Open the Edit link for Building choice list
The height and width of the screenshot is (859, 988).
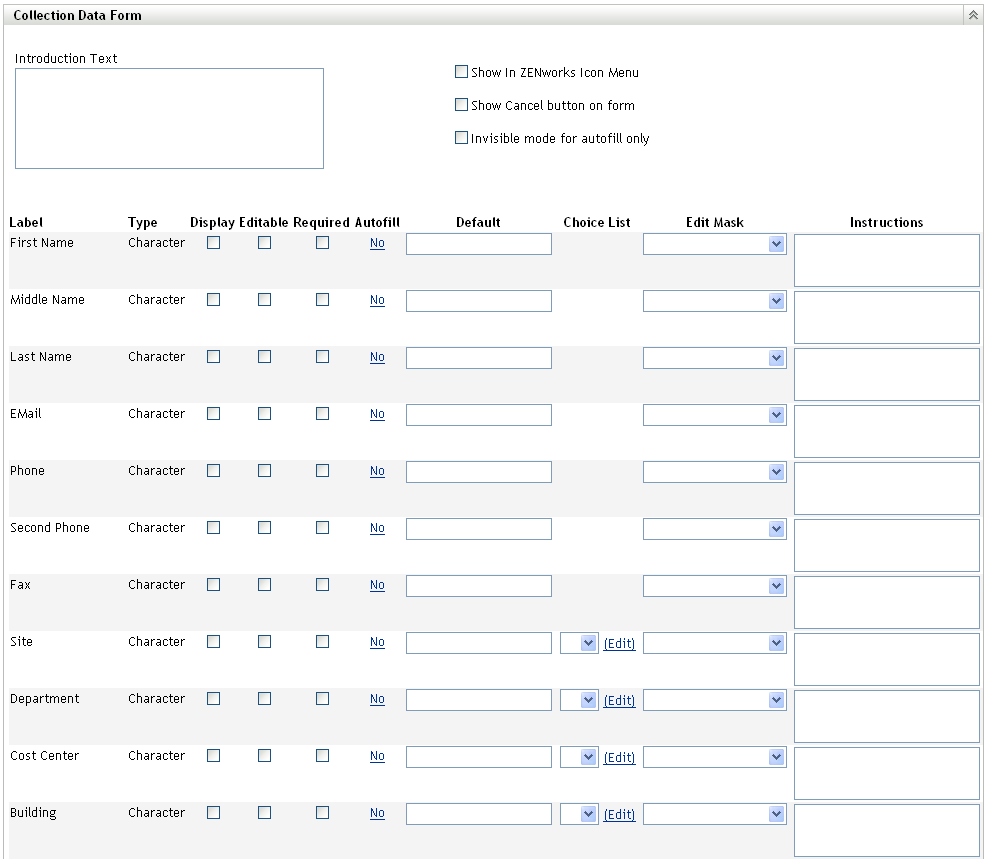pyautogui.click(x=619, y=814)
